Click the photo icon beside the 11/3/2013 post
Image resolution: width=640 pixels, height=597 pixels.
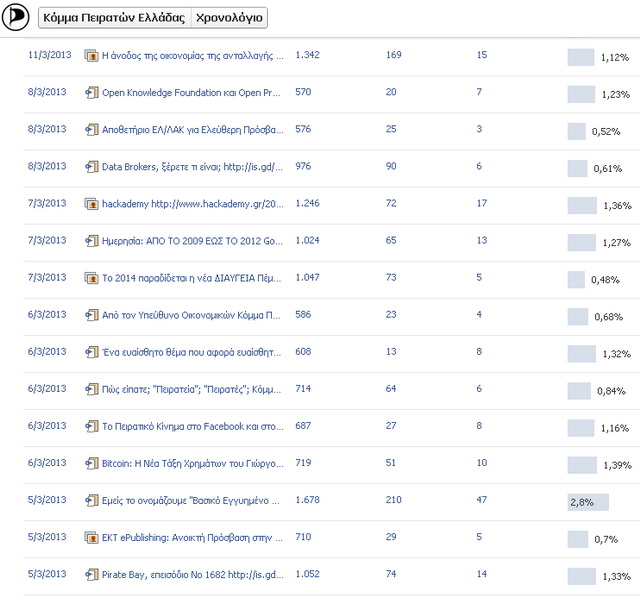(x=92, y=56)
